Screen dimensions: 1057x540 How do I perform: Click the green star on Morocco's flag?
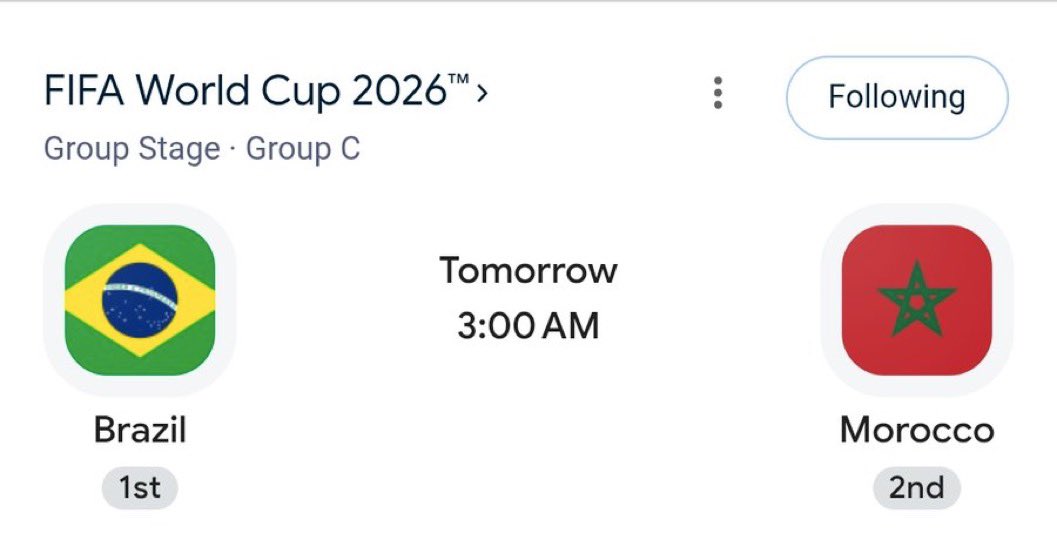[x=917, y=299]
